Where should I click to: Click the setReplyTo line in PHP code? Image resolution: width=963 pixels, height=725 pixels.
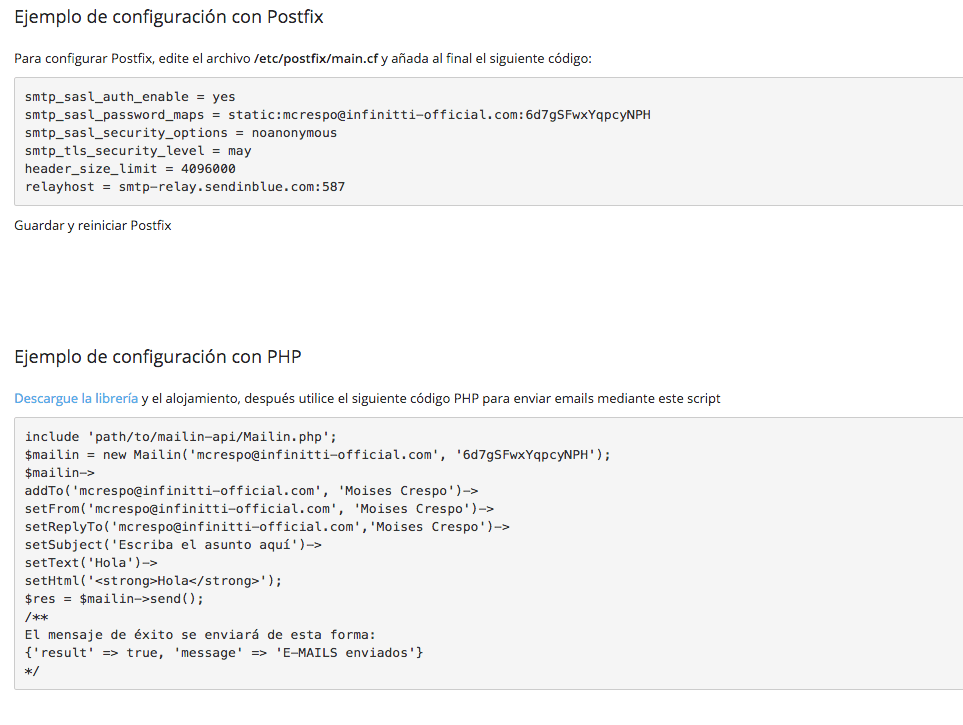click(x=267, y=527)
